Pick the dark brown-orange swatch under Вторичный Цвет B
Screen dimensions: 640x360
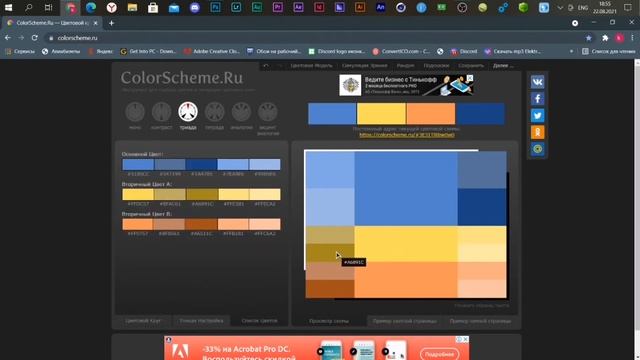(x=201, y=224)
